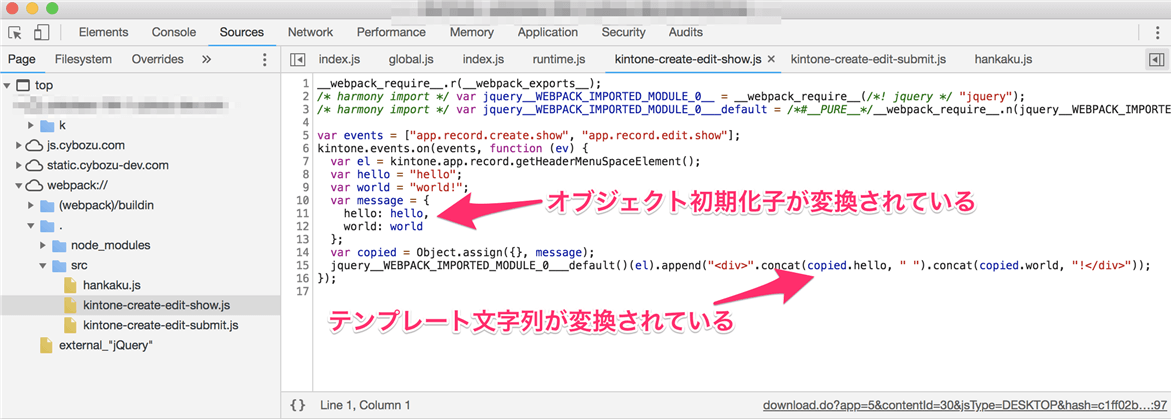Viewport: 1171px width, 419px height.
Task: Open the download.do source link in status bar
Action: pyautogui.click(x=965, y=406)
